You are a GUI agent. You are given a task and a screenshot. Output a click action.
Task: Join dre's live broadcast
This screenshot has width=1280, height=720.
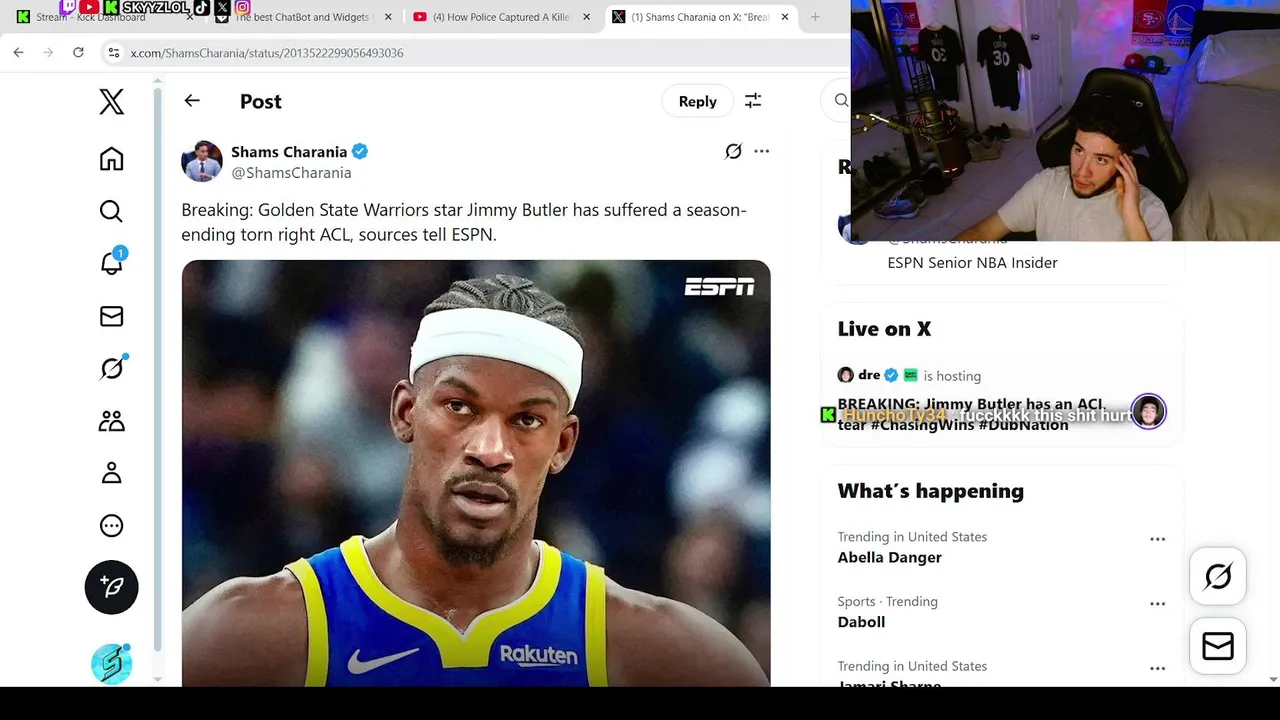pyautogui.click(x=1001, y=400)
